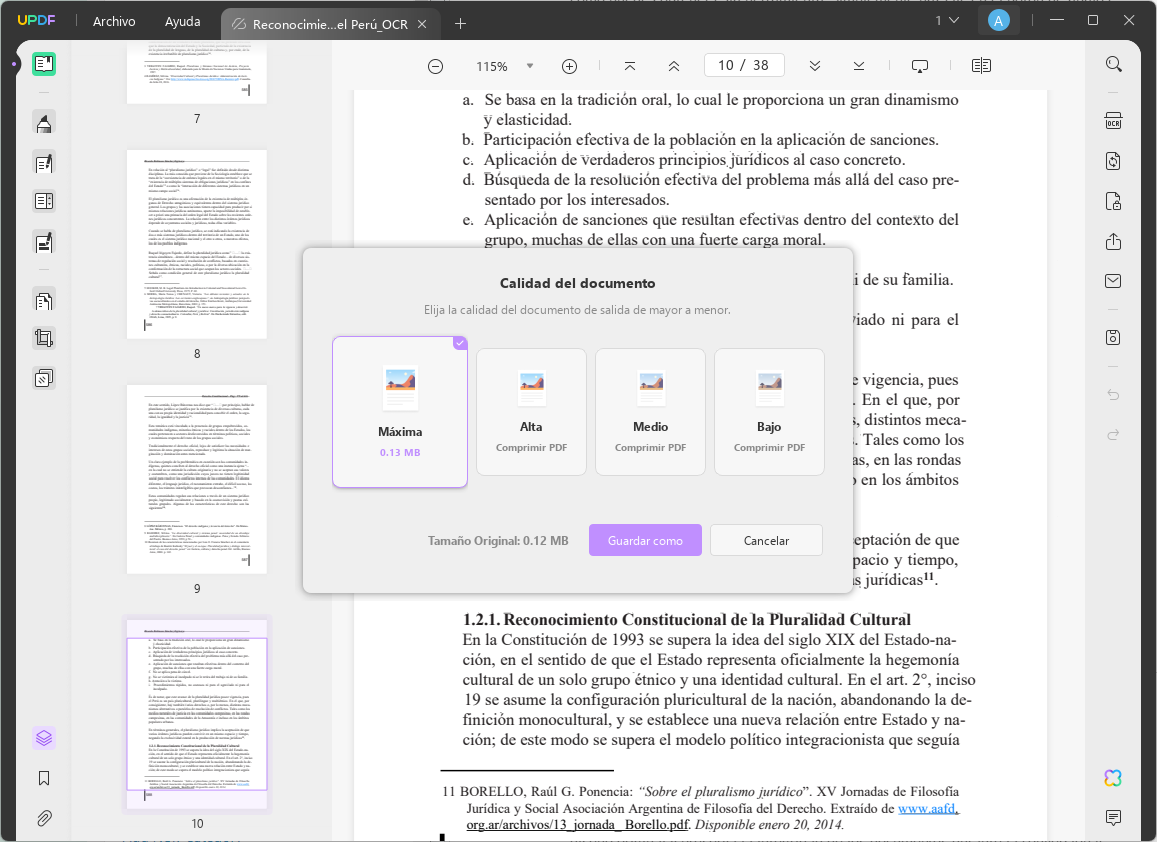Select the Comment highlighter tool
Screen dimensions: 1157x842
click(x=44, y=122)
